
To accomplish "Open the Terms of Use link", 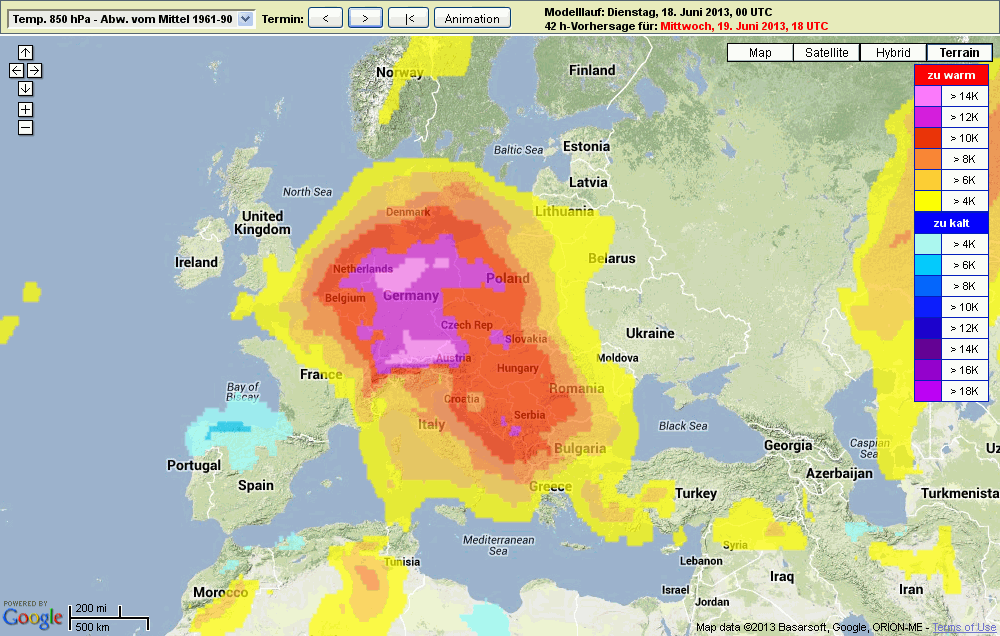I will tap(964, 627).
